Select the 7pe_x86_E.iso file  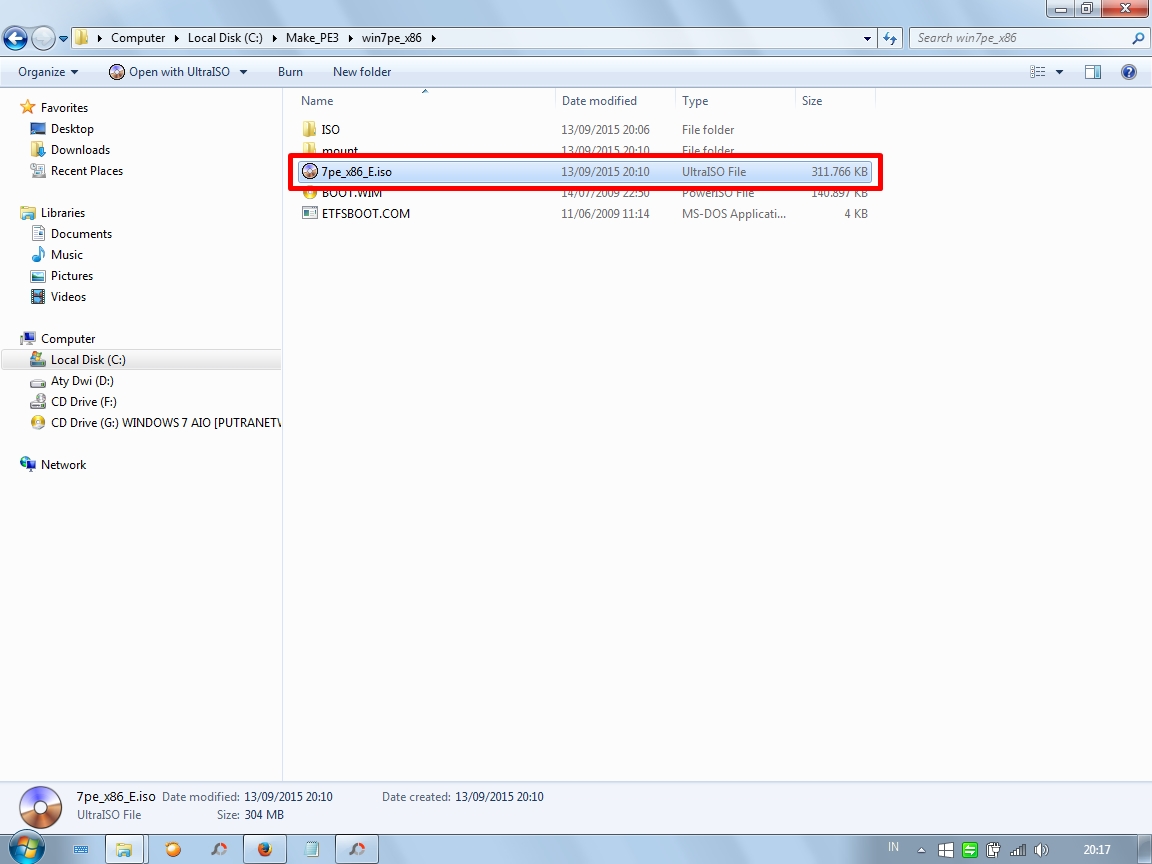coord(584,172)
